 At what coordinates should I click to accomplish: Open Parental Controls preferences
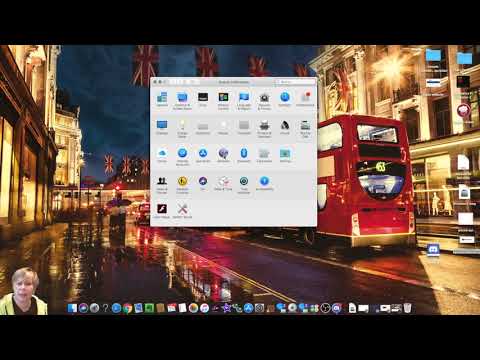click(182, 181)
